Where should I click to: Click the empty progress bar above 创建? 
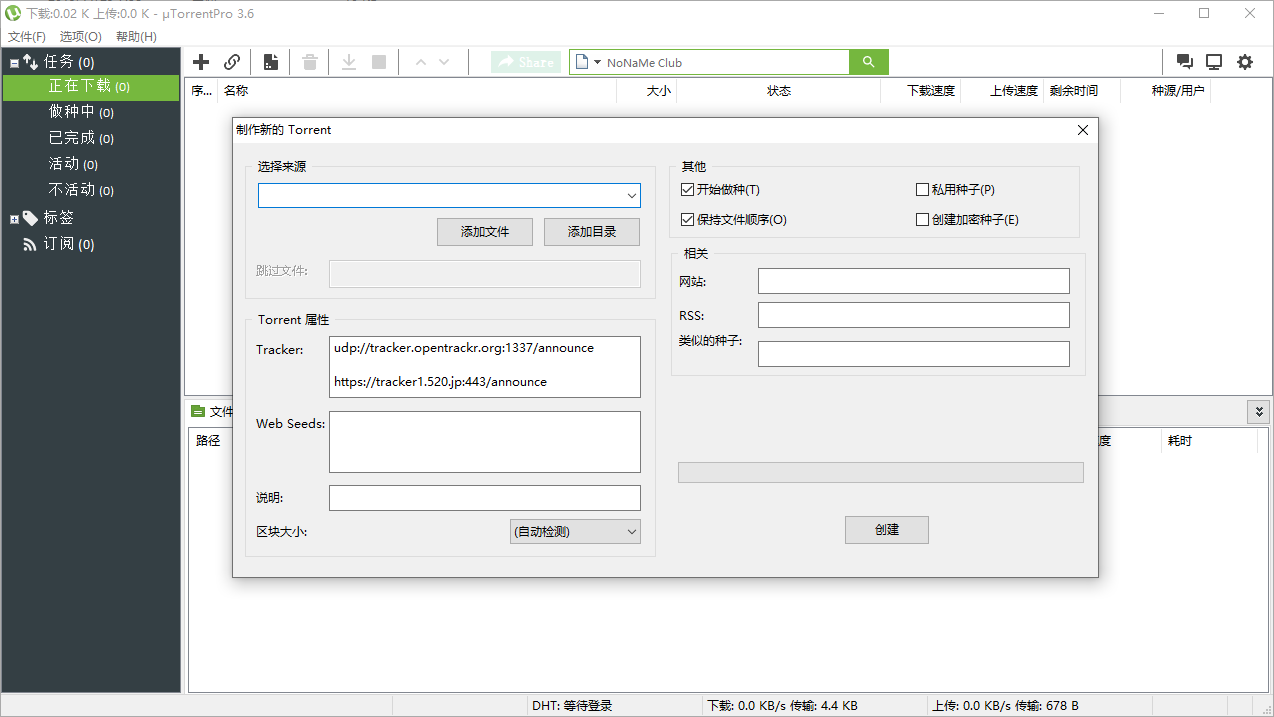pyautogui.click(x=880, y=472)
